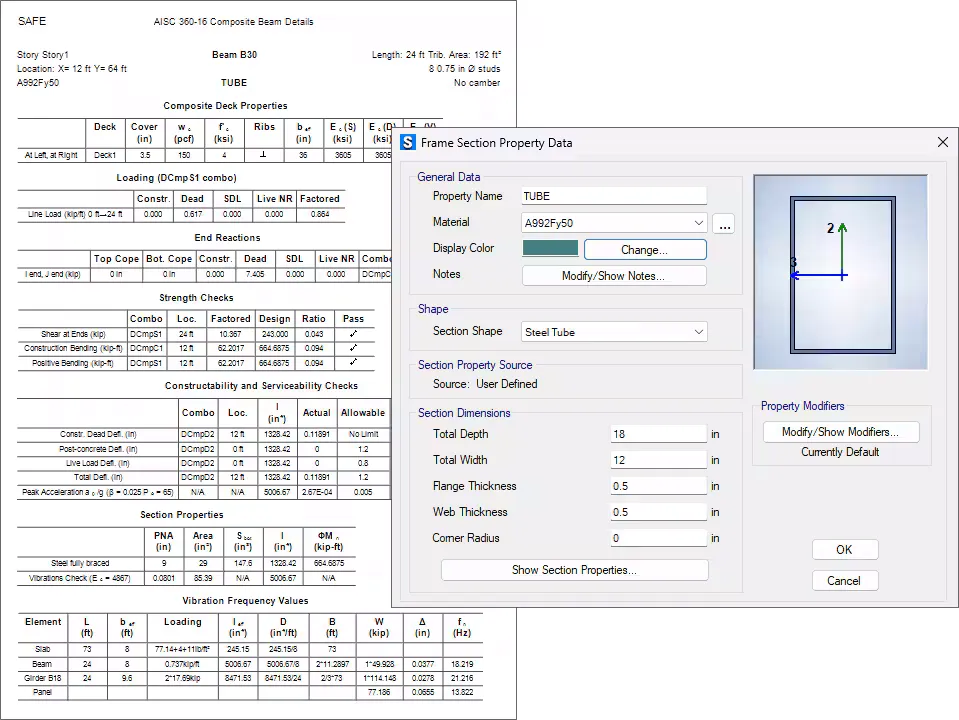Close the Frame Section Property Data dialog
Viewport: 959px width, 720px height.
pos(942,142)
